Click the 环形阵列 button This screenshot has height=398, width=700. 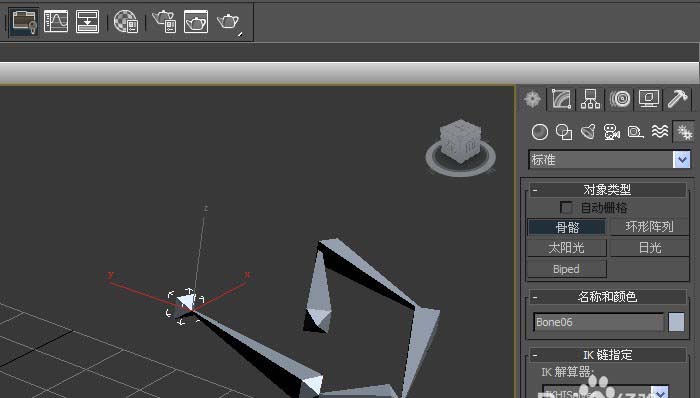pyautogui.click(x=650, y=227)
